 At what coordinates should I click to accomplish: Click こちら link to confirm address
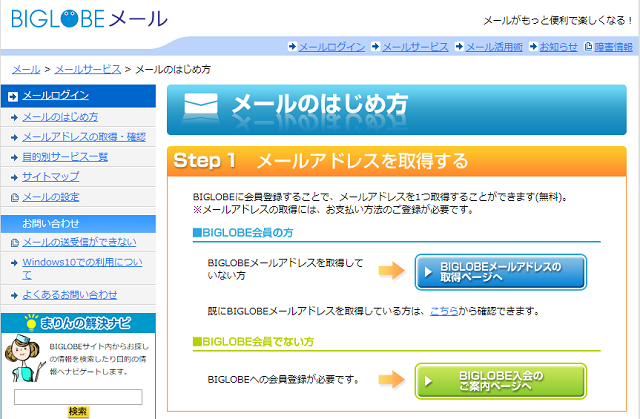[444, 311]
